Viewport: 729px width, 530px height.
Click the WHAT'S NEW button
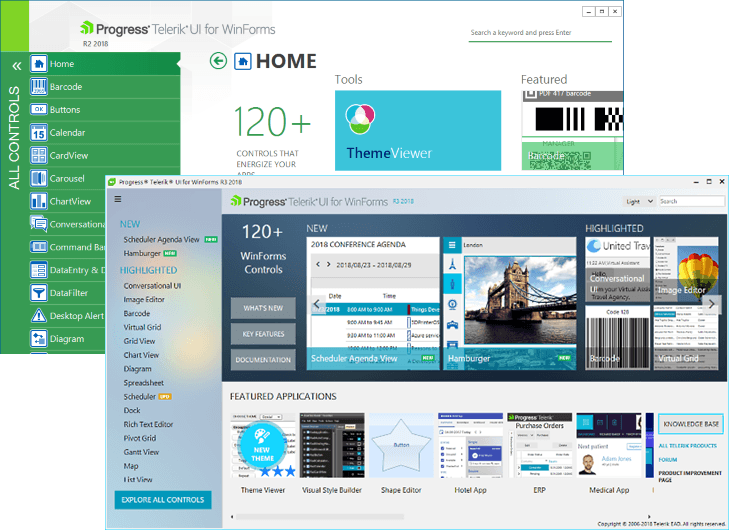[263, 308]
